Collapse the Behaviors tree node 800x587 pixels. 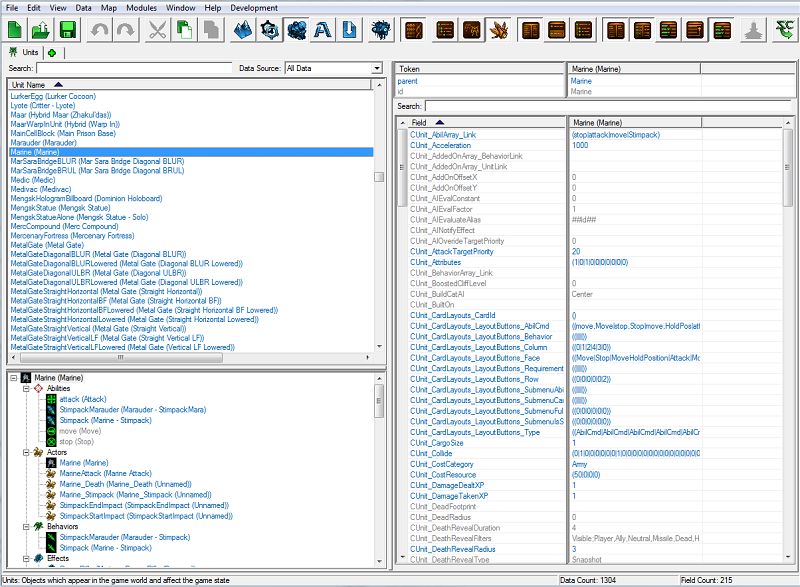click(x=26, y=527)
